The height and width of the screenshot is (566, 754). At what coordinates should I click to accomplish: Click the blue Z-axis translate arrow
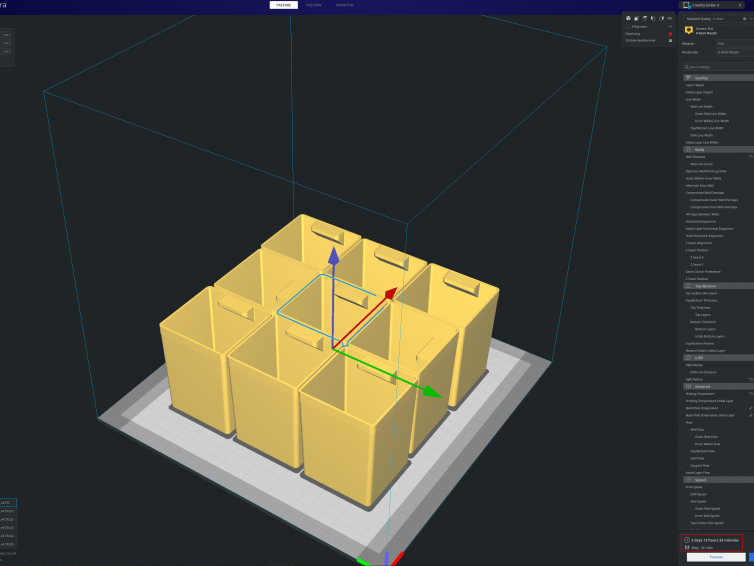[x=333, y=256]
